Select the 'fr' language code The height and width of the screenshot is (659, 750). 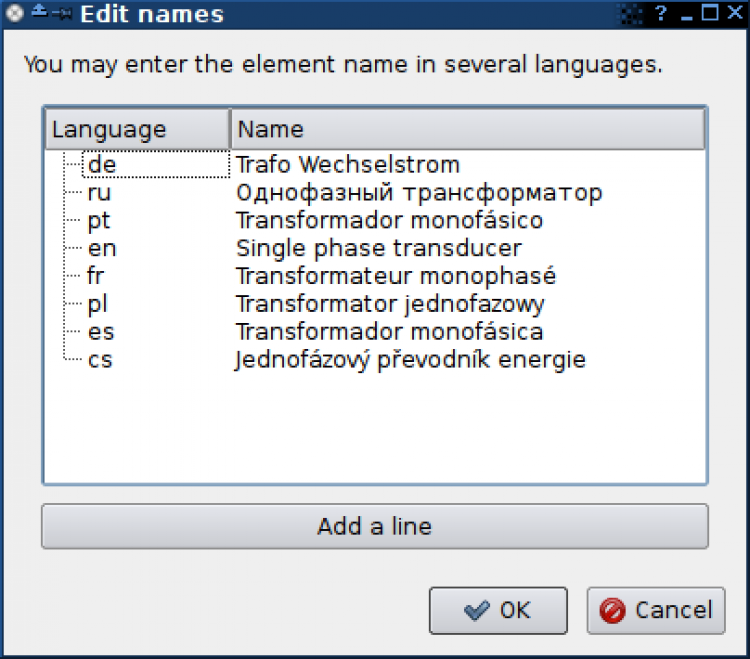pos(96,276)
